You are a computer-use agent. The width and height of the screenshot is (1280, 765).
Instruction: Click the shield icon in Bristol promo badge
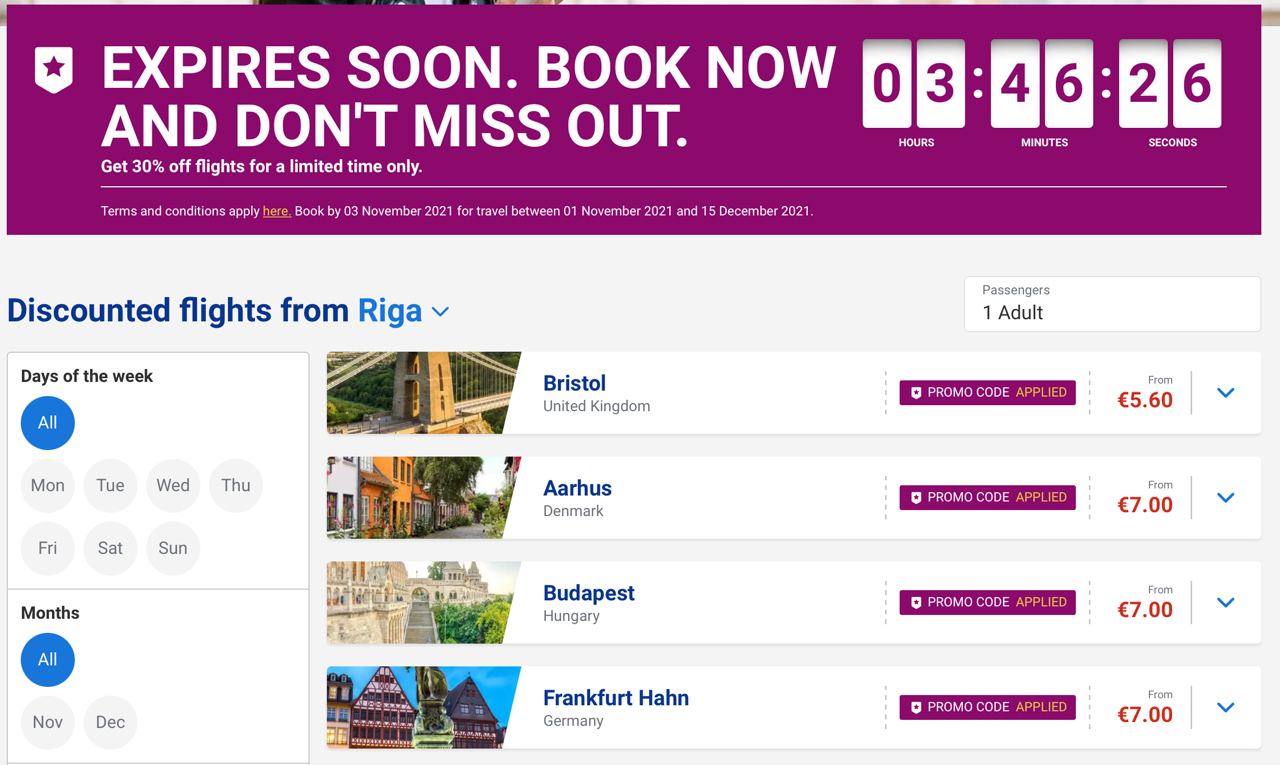pos(915,393)
